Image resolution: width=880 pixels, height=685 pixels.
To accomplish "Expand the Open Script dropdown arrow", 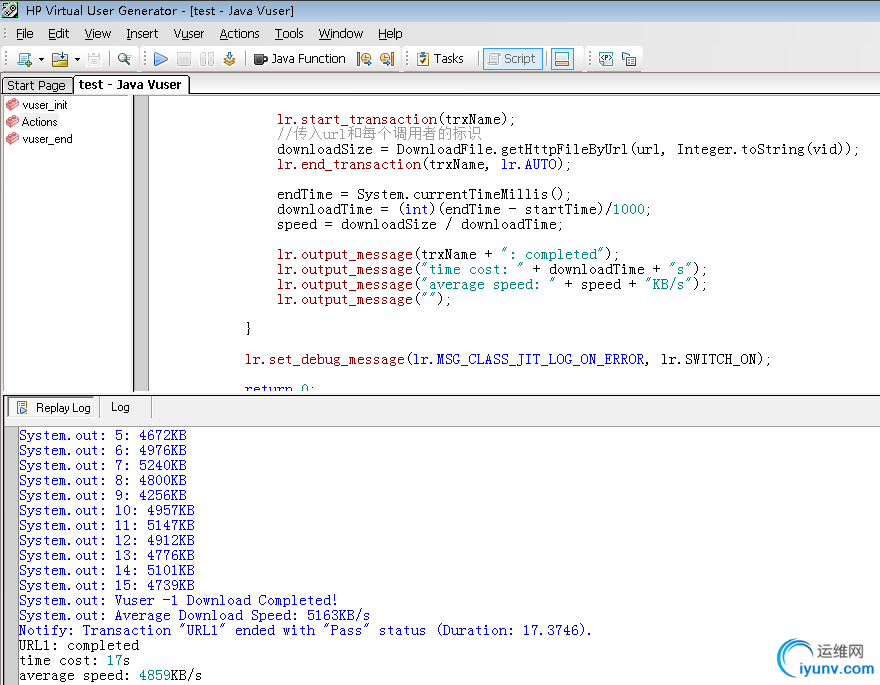I will pos(77,59).
